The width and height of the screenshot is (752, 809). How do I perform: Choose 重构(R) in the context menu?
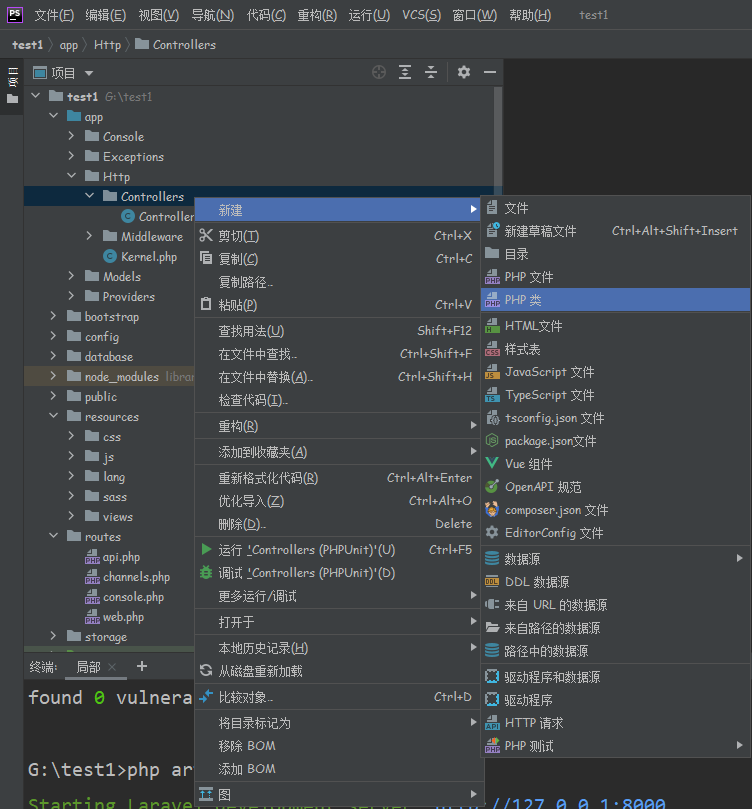coord(338,426)
